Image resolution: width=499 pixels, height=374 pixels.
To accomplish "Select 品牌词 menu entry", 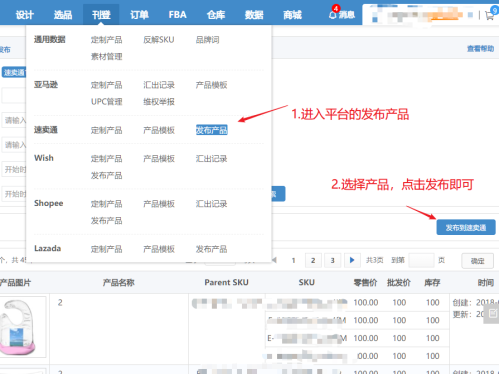I will pyautogui.click(x=207, y=40).
